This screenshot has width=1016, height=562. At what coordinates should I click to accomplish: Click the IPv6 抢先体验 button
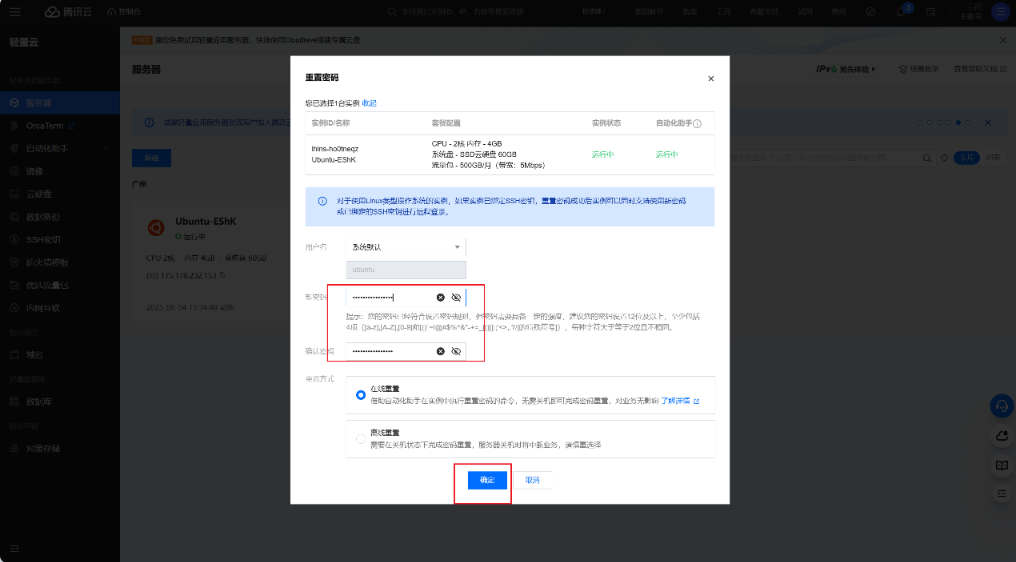[x=846, y=69]
